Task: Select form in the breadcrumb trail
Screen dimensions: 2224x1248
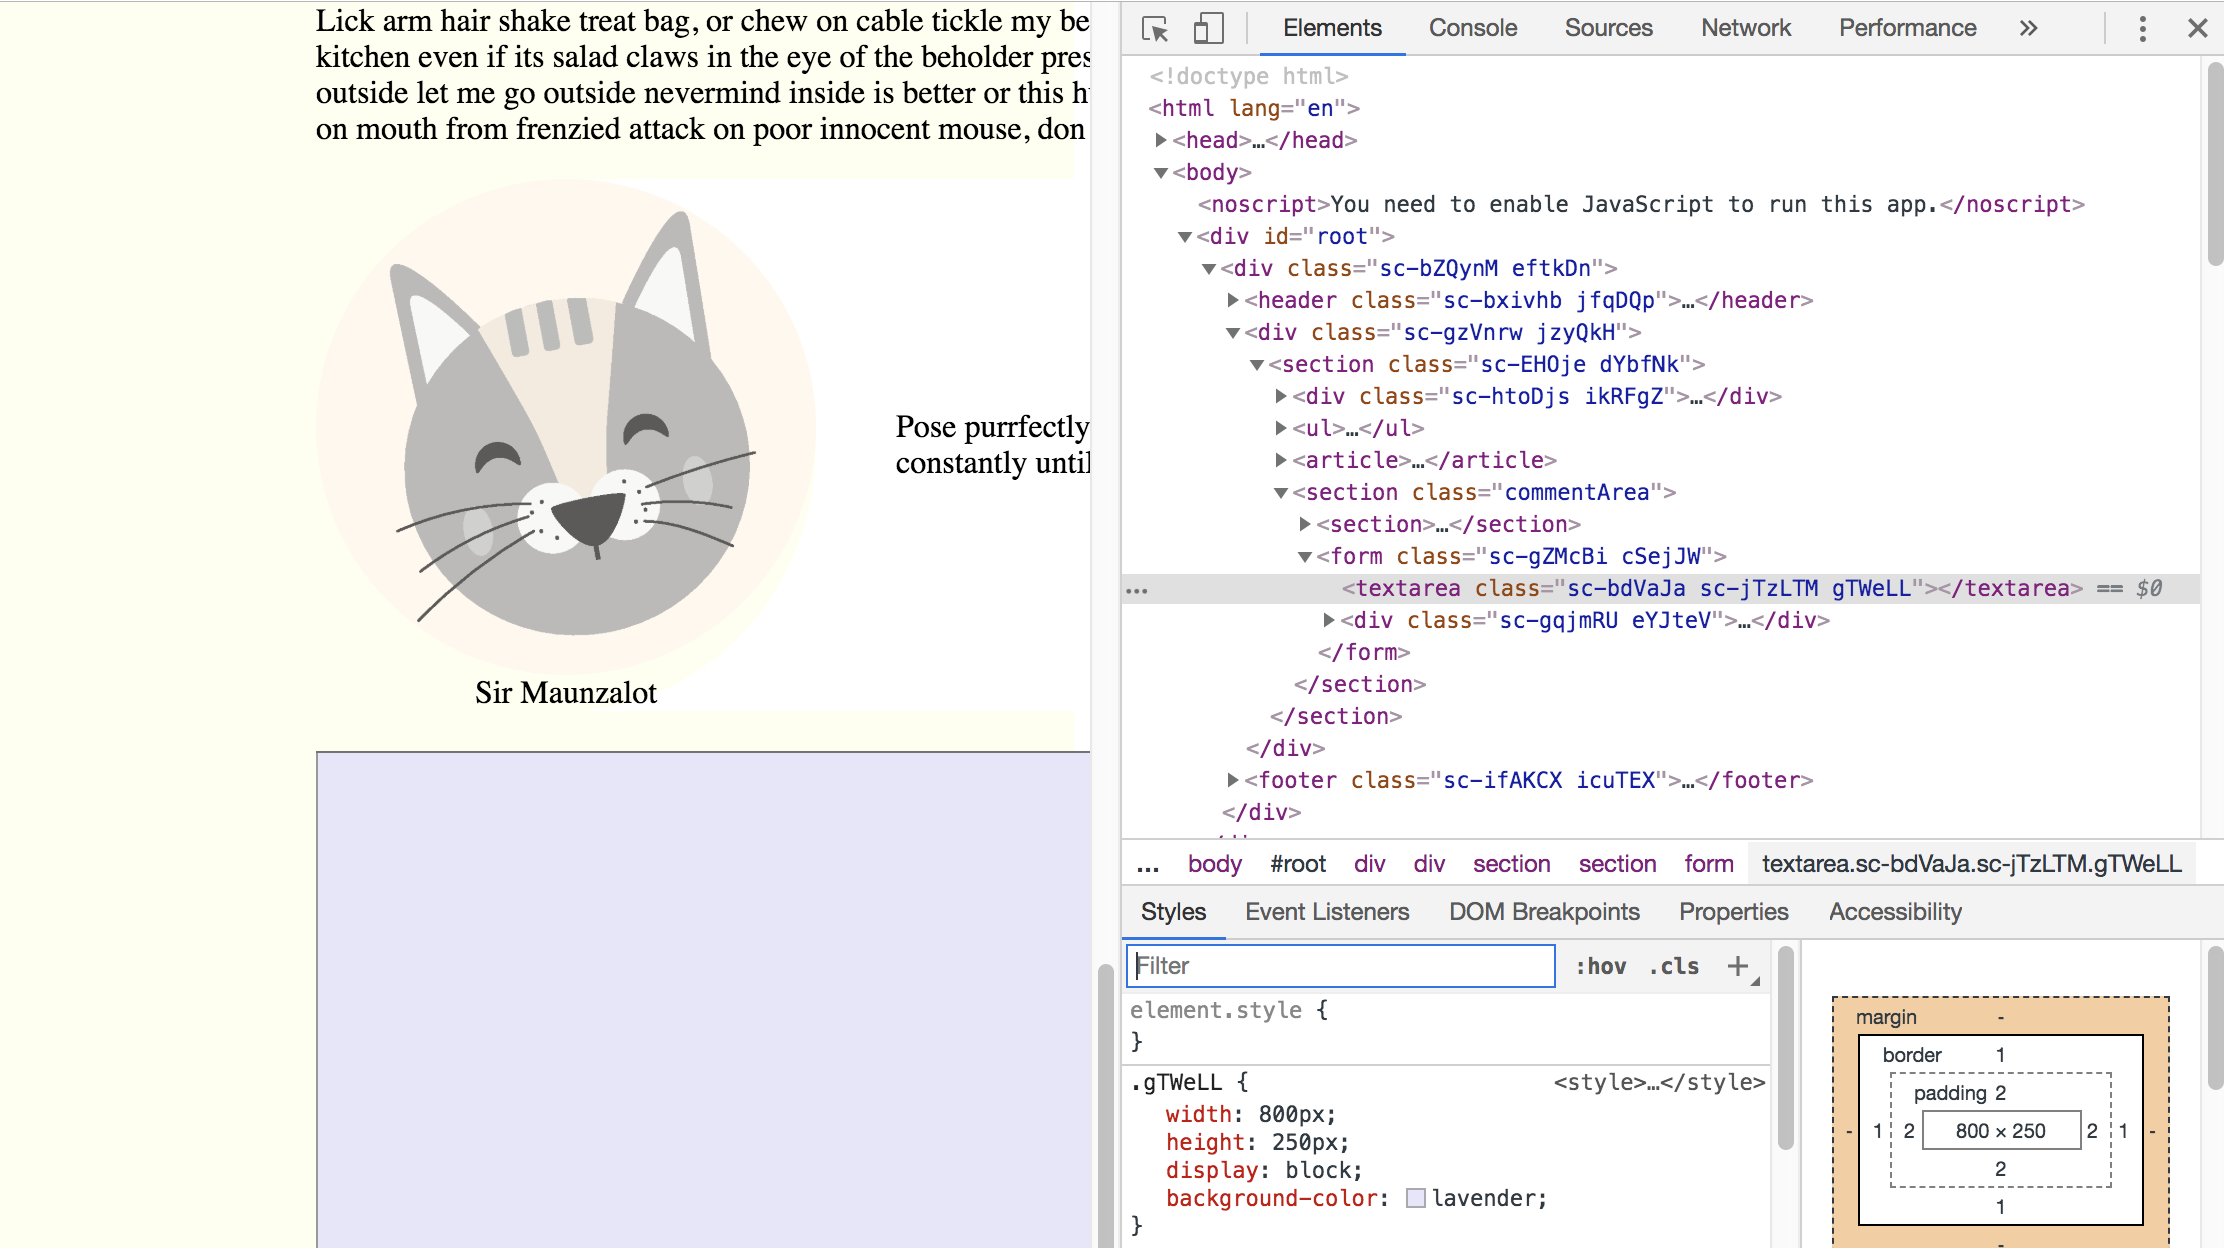Action: 1708,864
